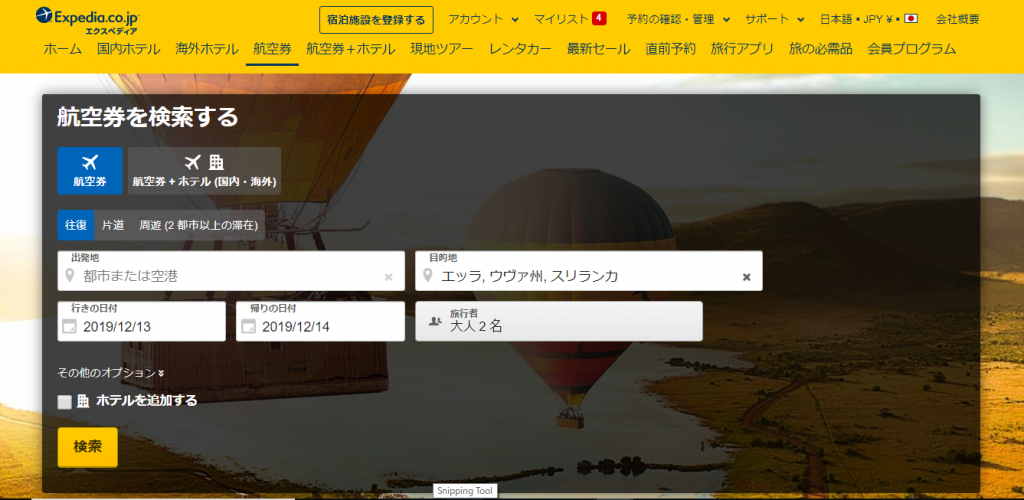Select the 航空券 airplane tab button
Image resolution: width=1024 pixels, height=500 pixels.
click(89, 170)
